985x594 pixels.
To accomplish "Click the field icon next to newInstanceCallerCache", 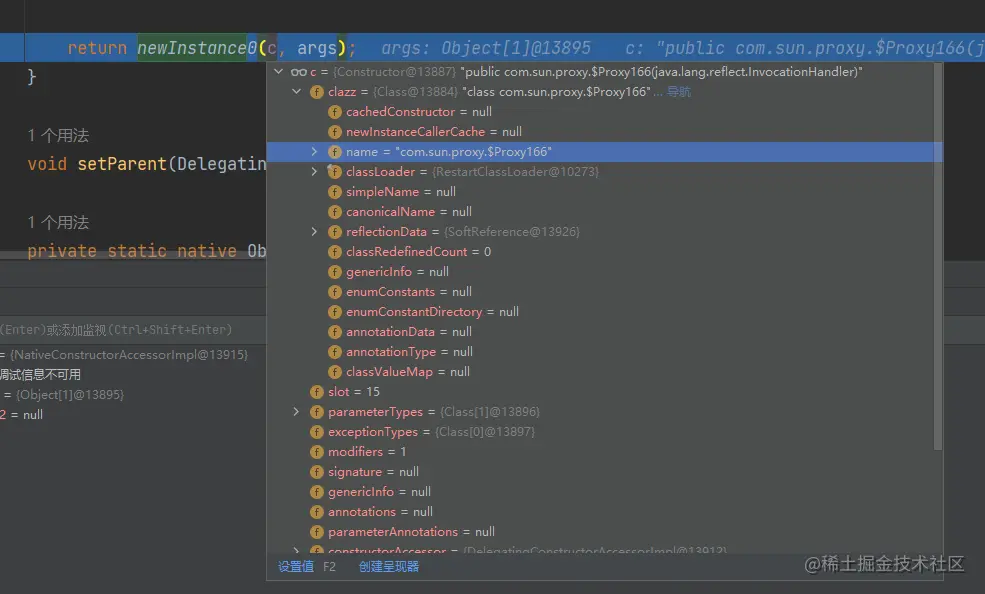I will pyautogui.click(x=335, y=132).
